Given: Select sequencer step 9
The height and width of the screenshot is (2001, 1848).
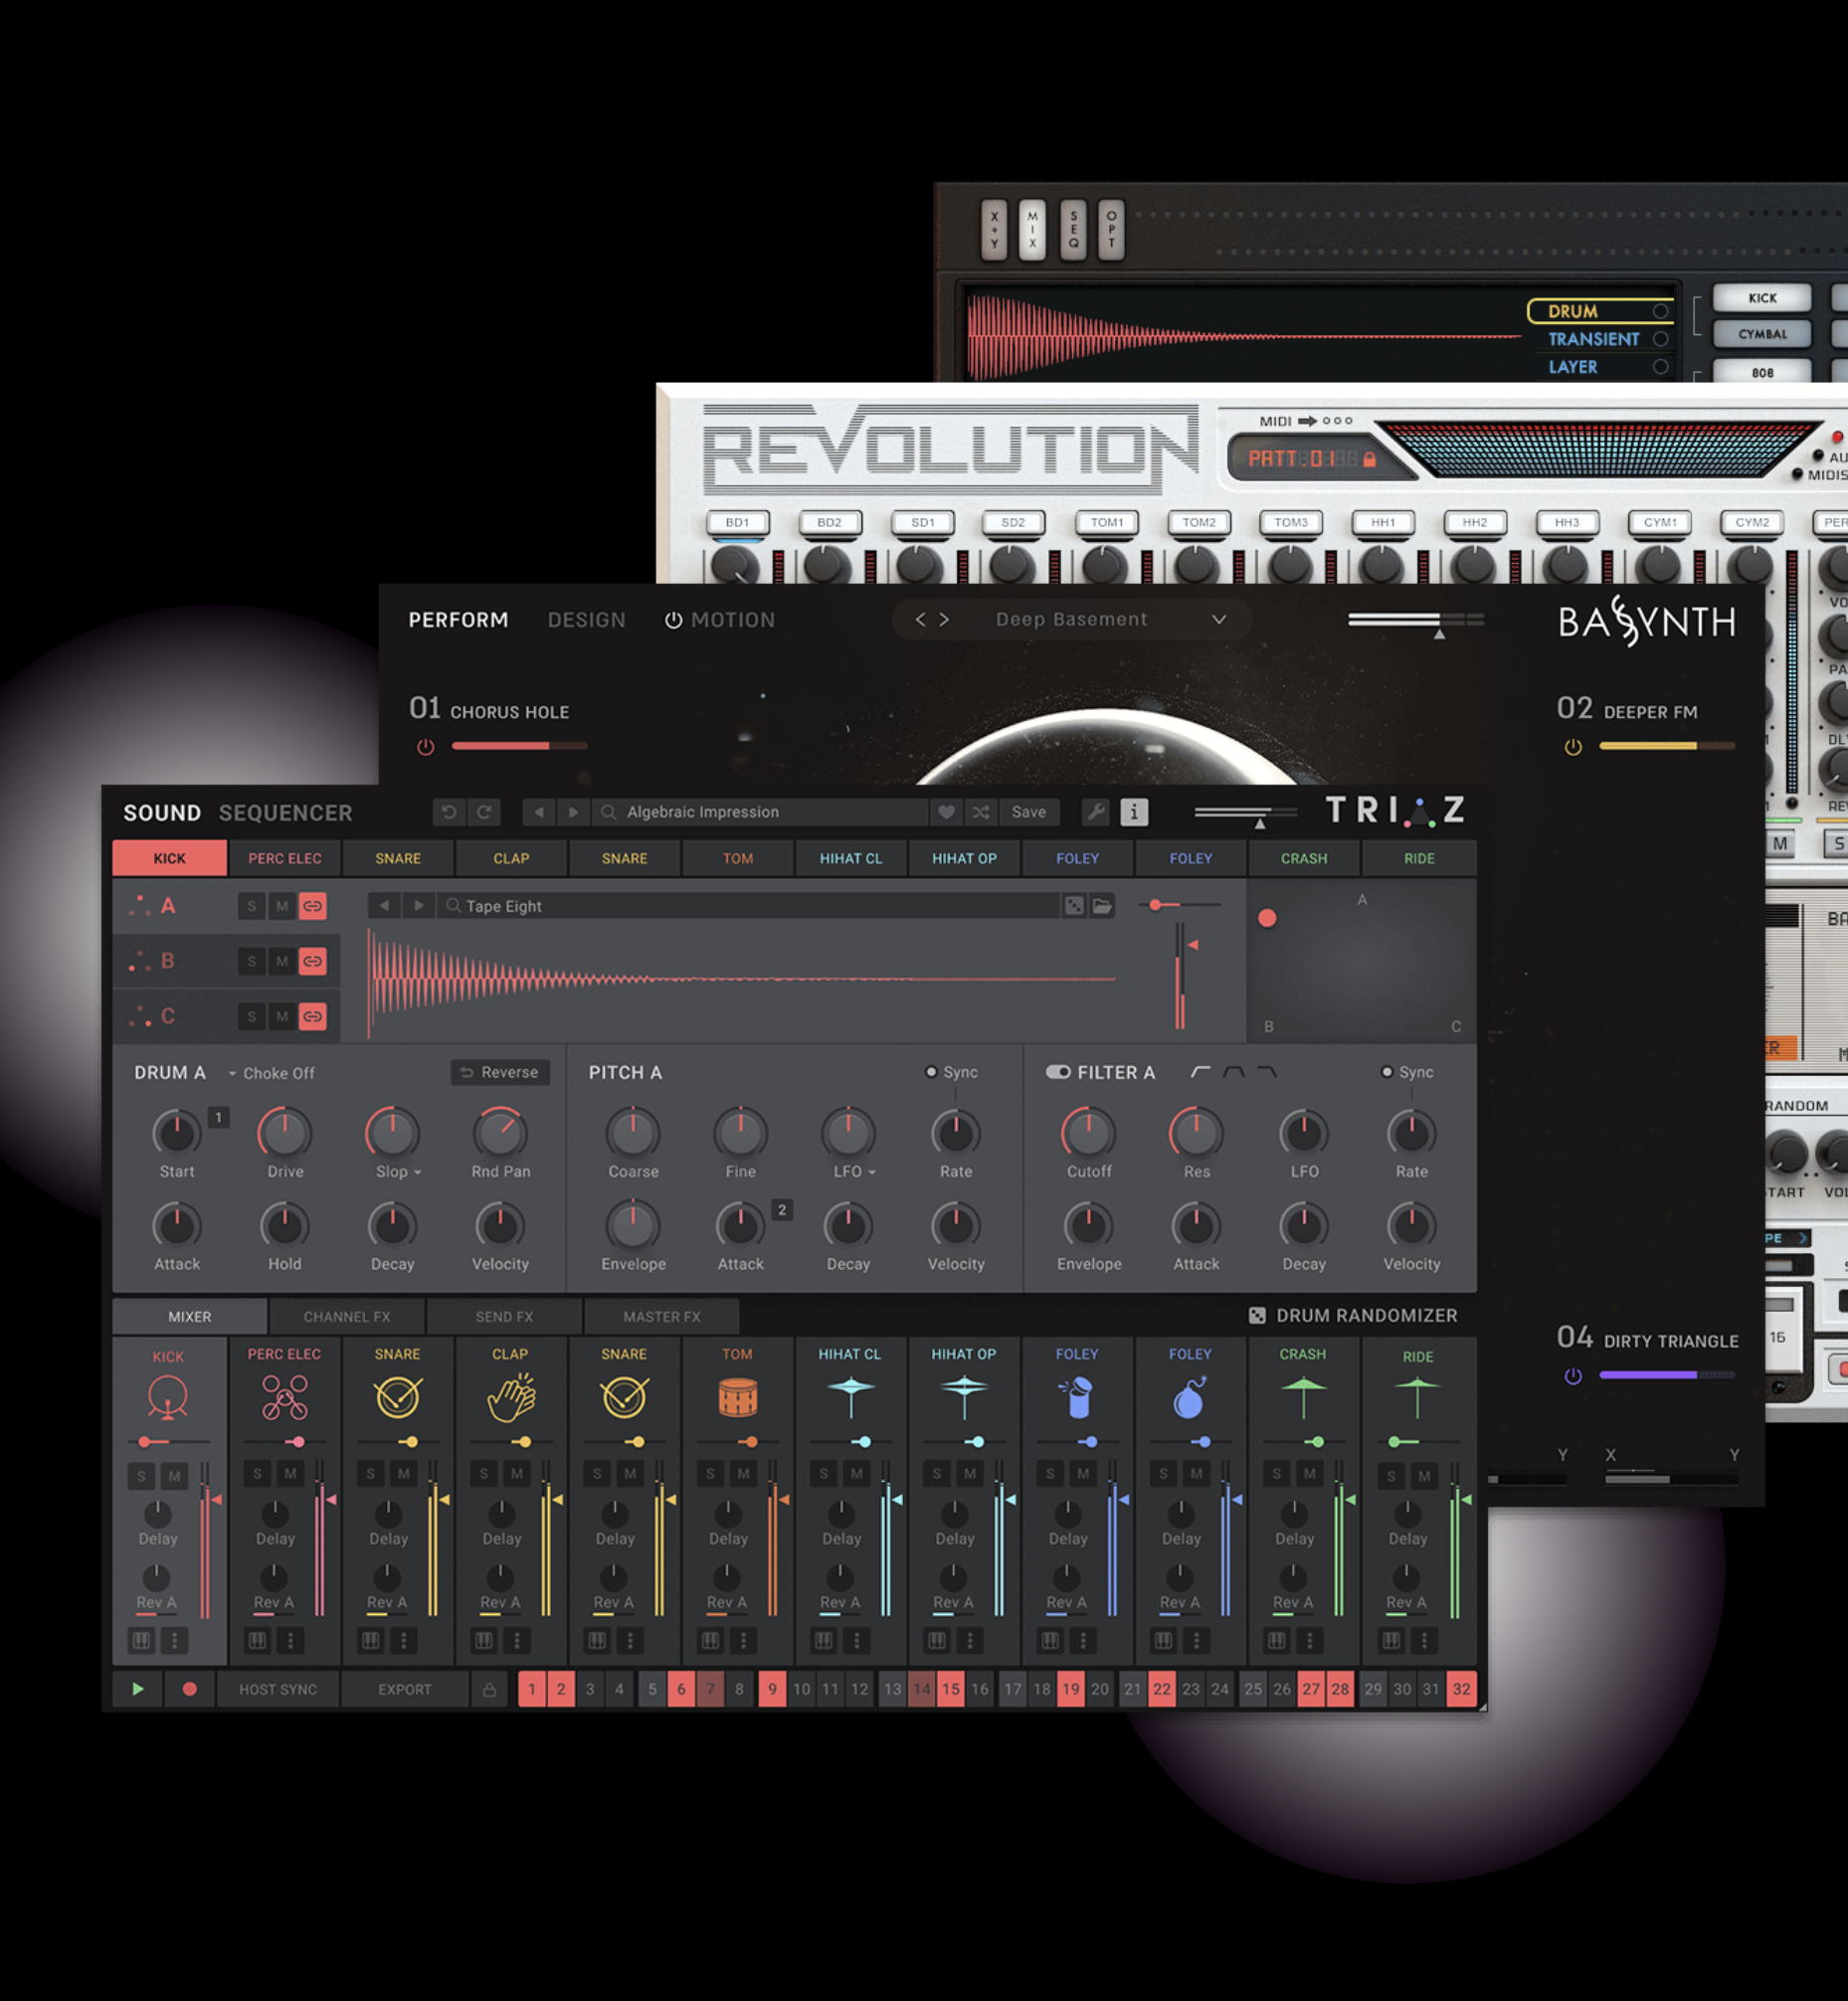Looking at the screenshot, I should click(772, 1689).
